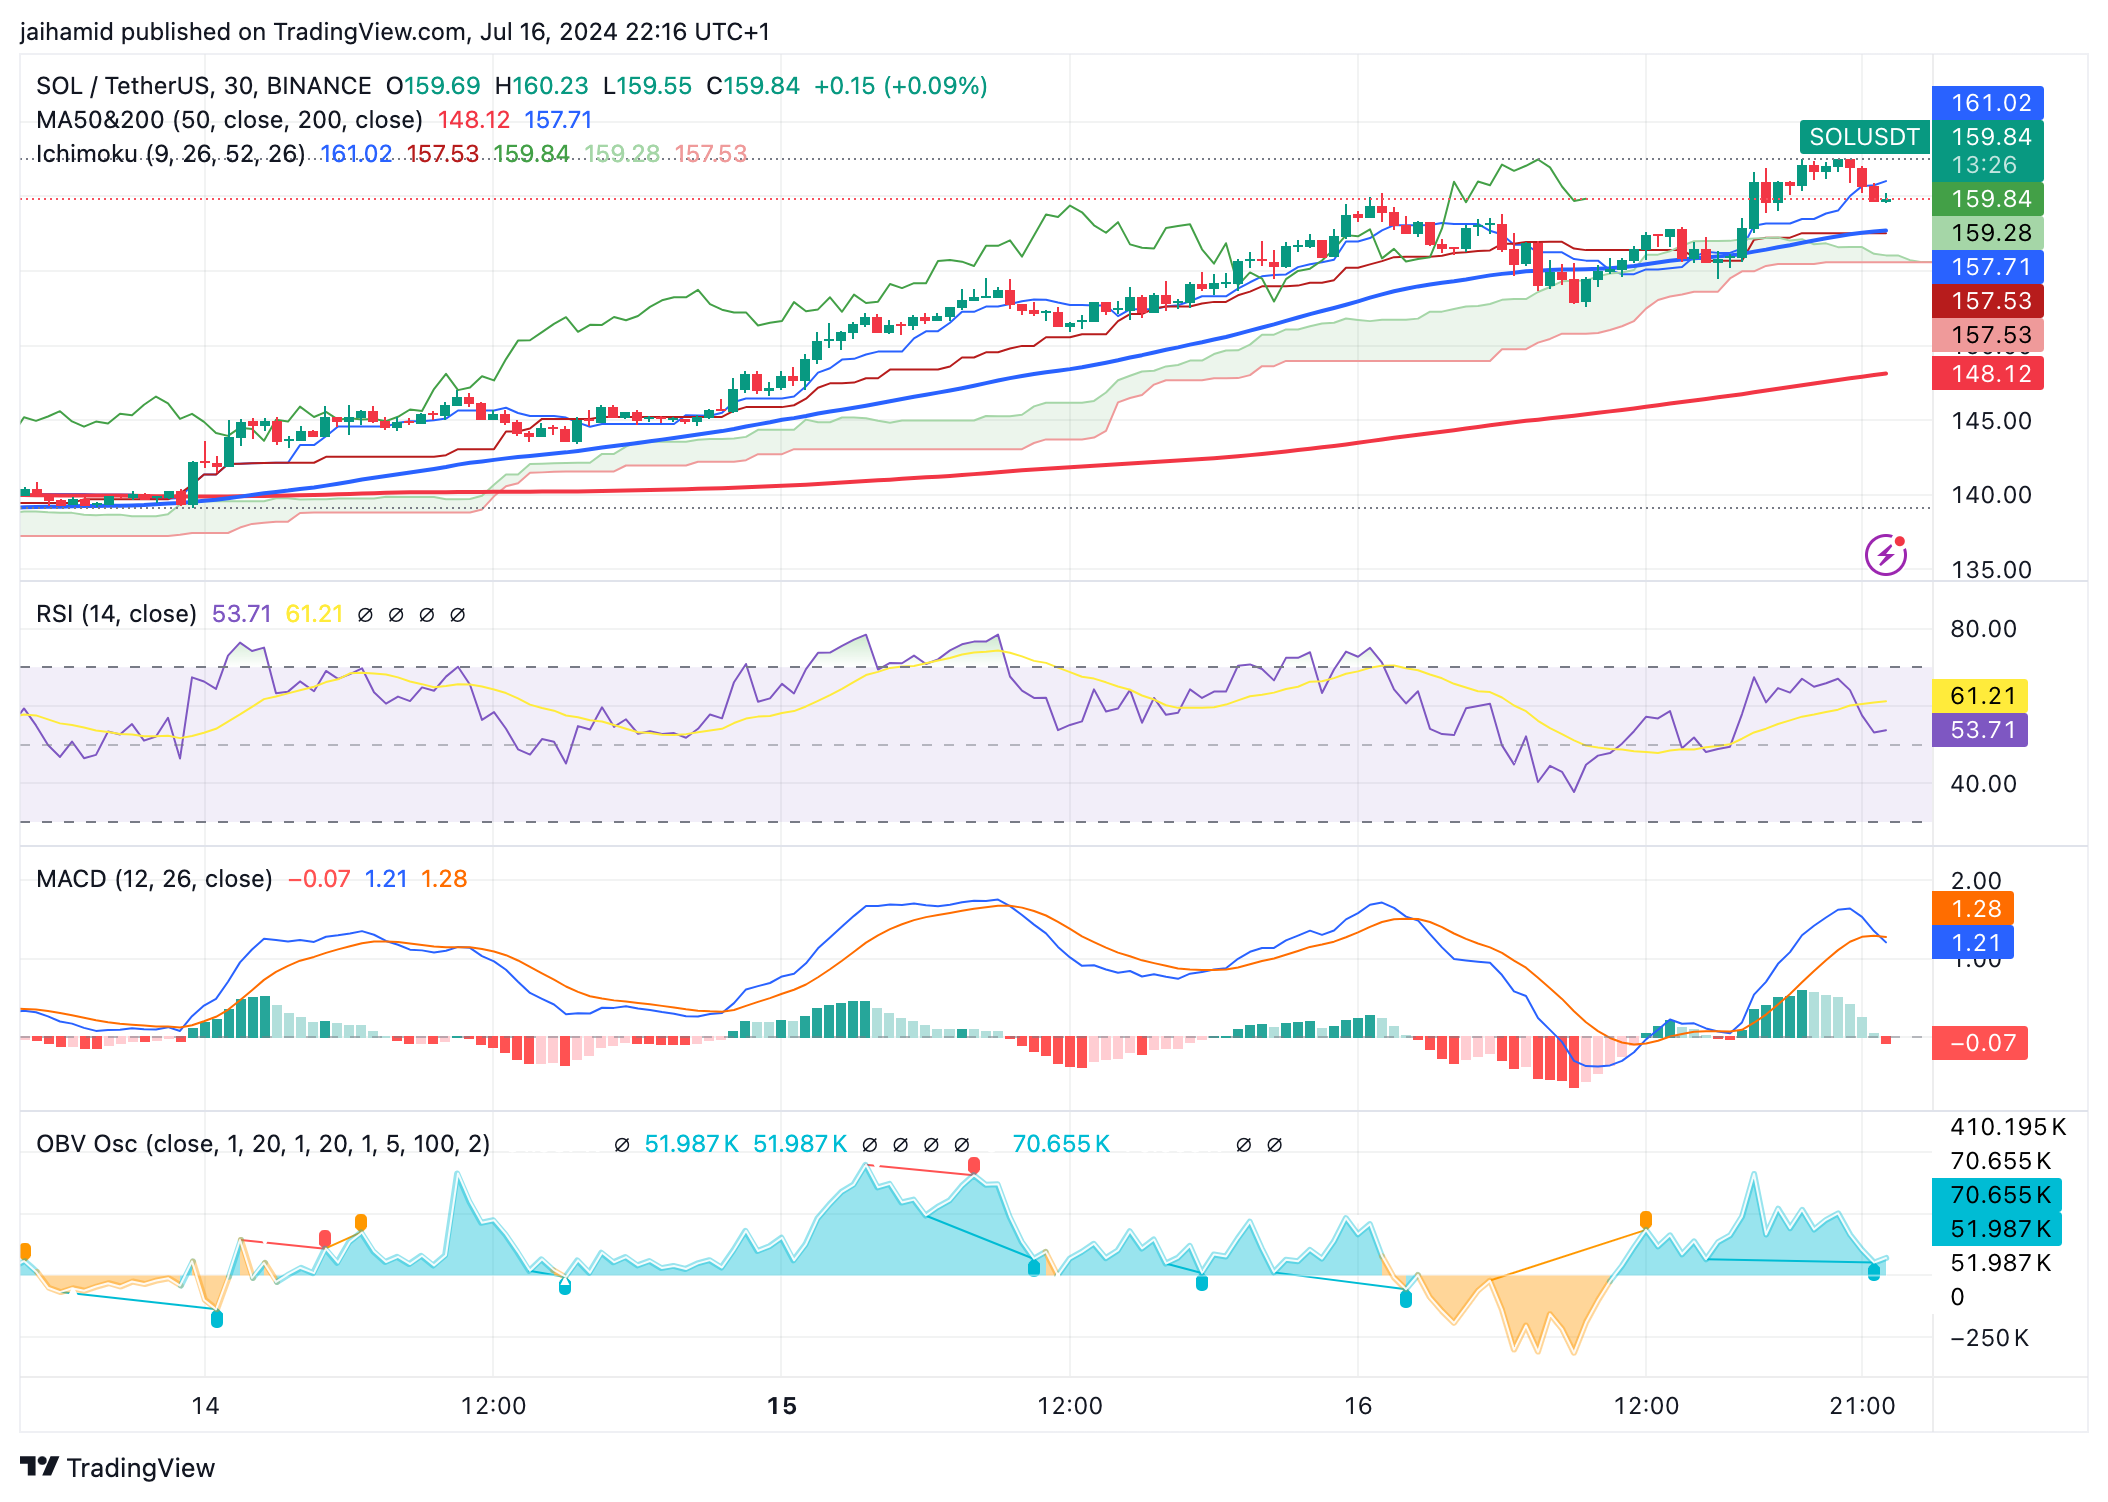Screen dimensions: 2108x1502
Task: Click the 16 date axis label
Action: (x=1358, y=1406)
